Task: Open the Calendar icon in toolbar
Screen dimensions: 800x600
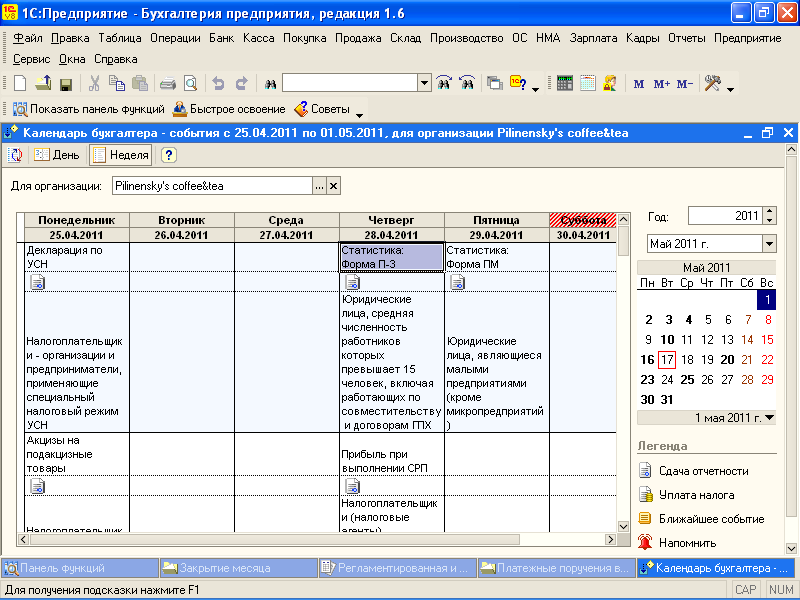Action: tap(588, 83)
